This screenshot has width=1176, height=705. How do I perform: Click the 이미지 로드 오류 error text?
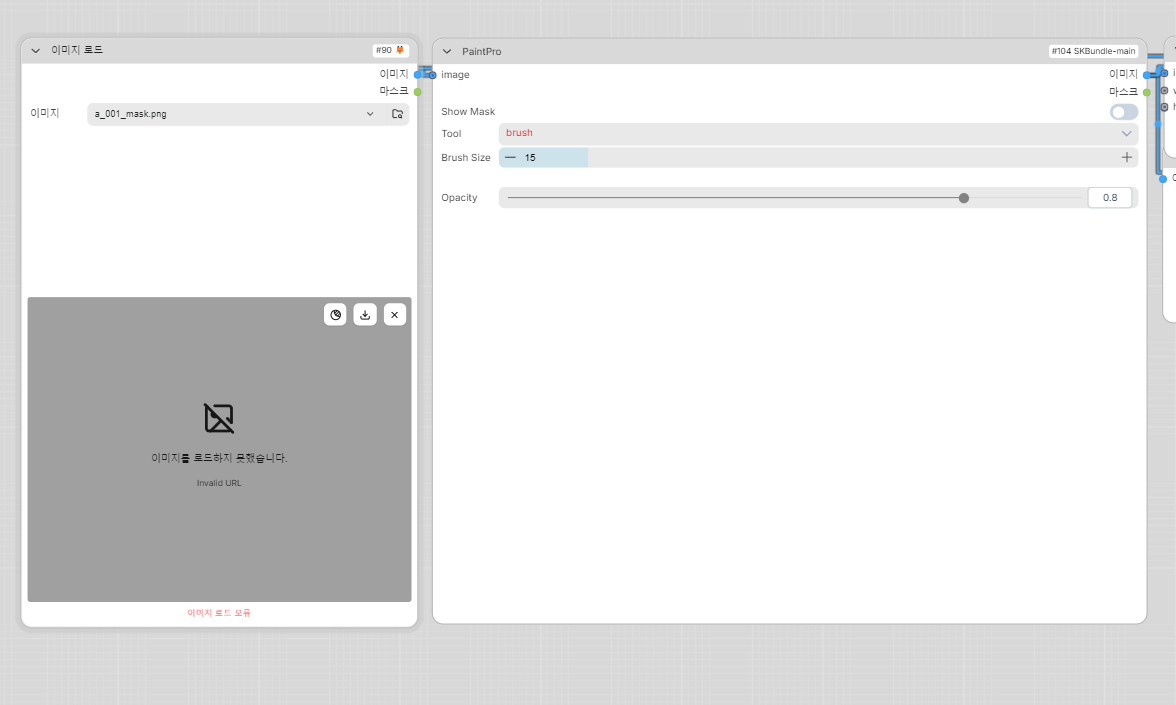tap(219, 613)
